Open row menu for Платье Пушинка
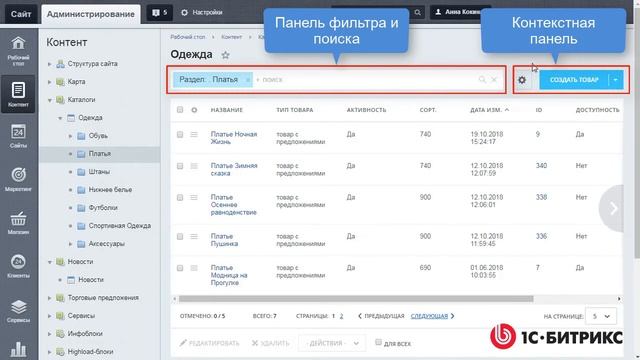Image resolution: width=640 pixels, height=360 pixels. (194, 236)
